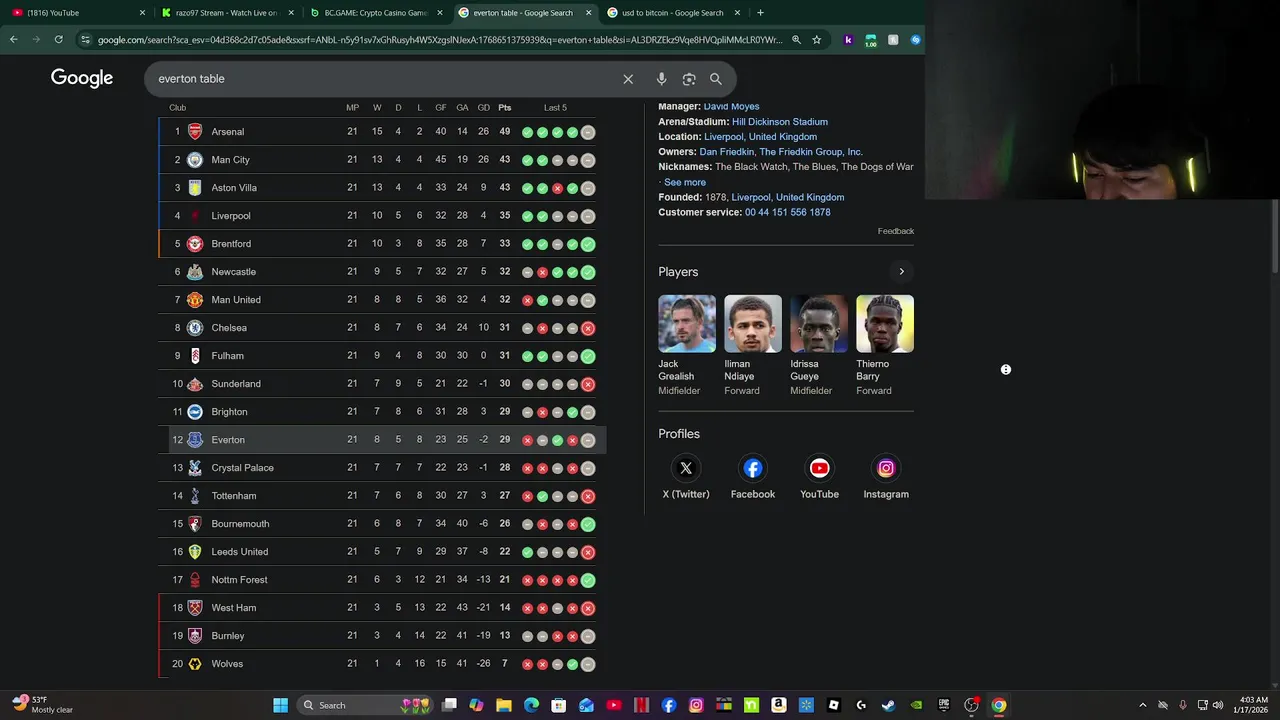Viewport: 1280px width, 720px height.
Task: Open Aston Villa team row
Action: click(382, 188)
